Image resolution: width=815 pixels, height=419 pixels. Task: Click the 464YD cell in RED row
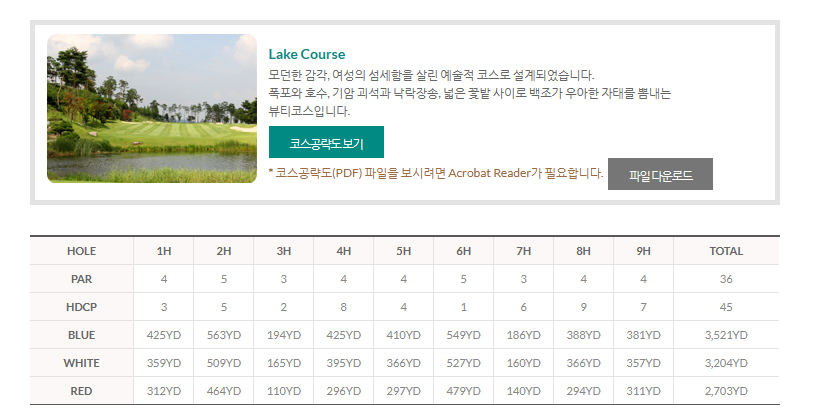pyautogui.click(x=224, y=391)
